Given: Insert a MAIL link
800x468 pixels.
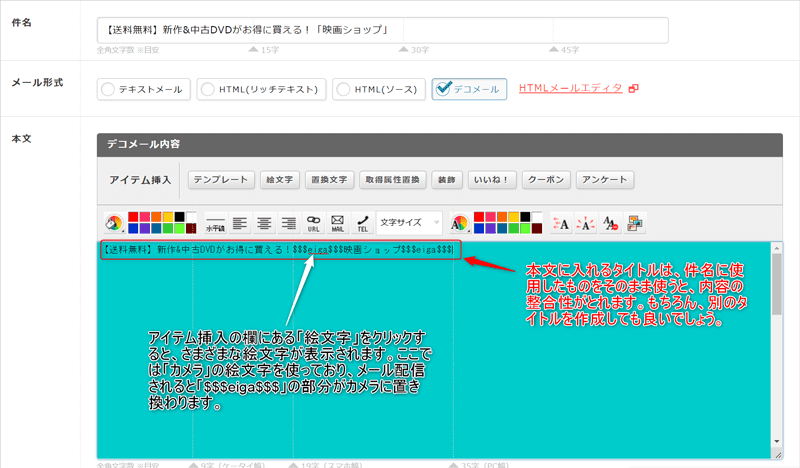Looking at the screenshot, I should point(338,222).
